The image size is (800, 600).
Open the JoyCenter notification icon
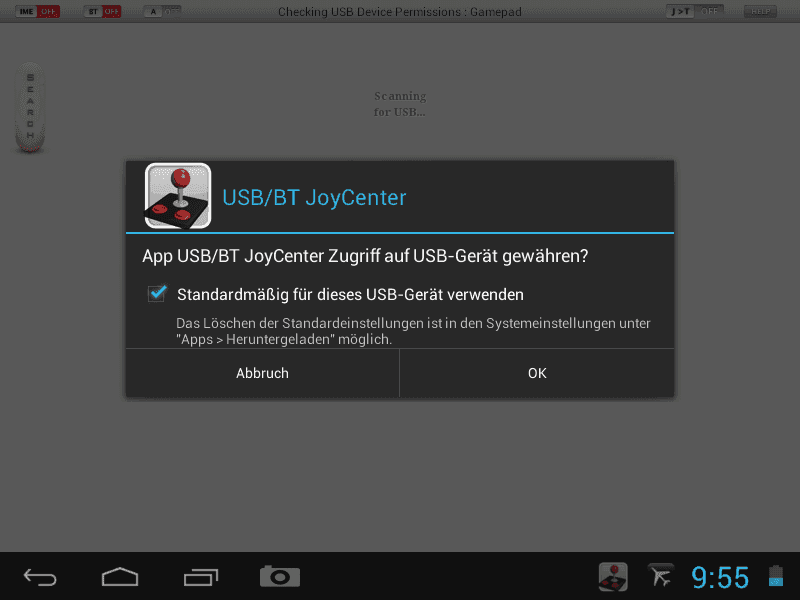(x=613, y=577)
